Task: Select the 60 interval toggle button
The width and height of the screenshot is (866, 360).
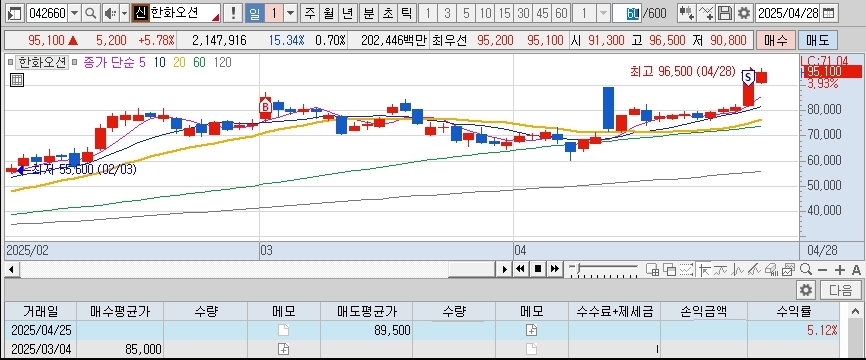Action: (x=561, y=13)
